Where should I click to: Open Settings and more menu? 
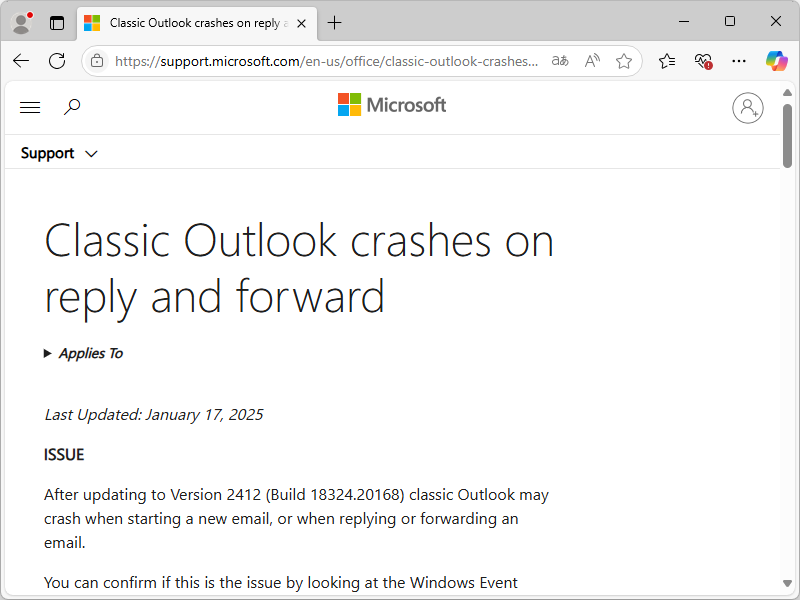(739, 61)
